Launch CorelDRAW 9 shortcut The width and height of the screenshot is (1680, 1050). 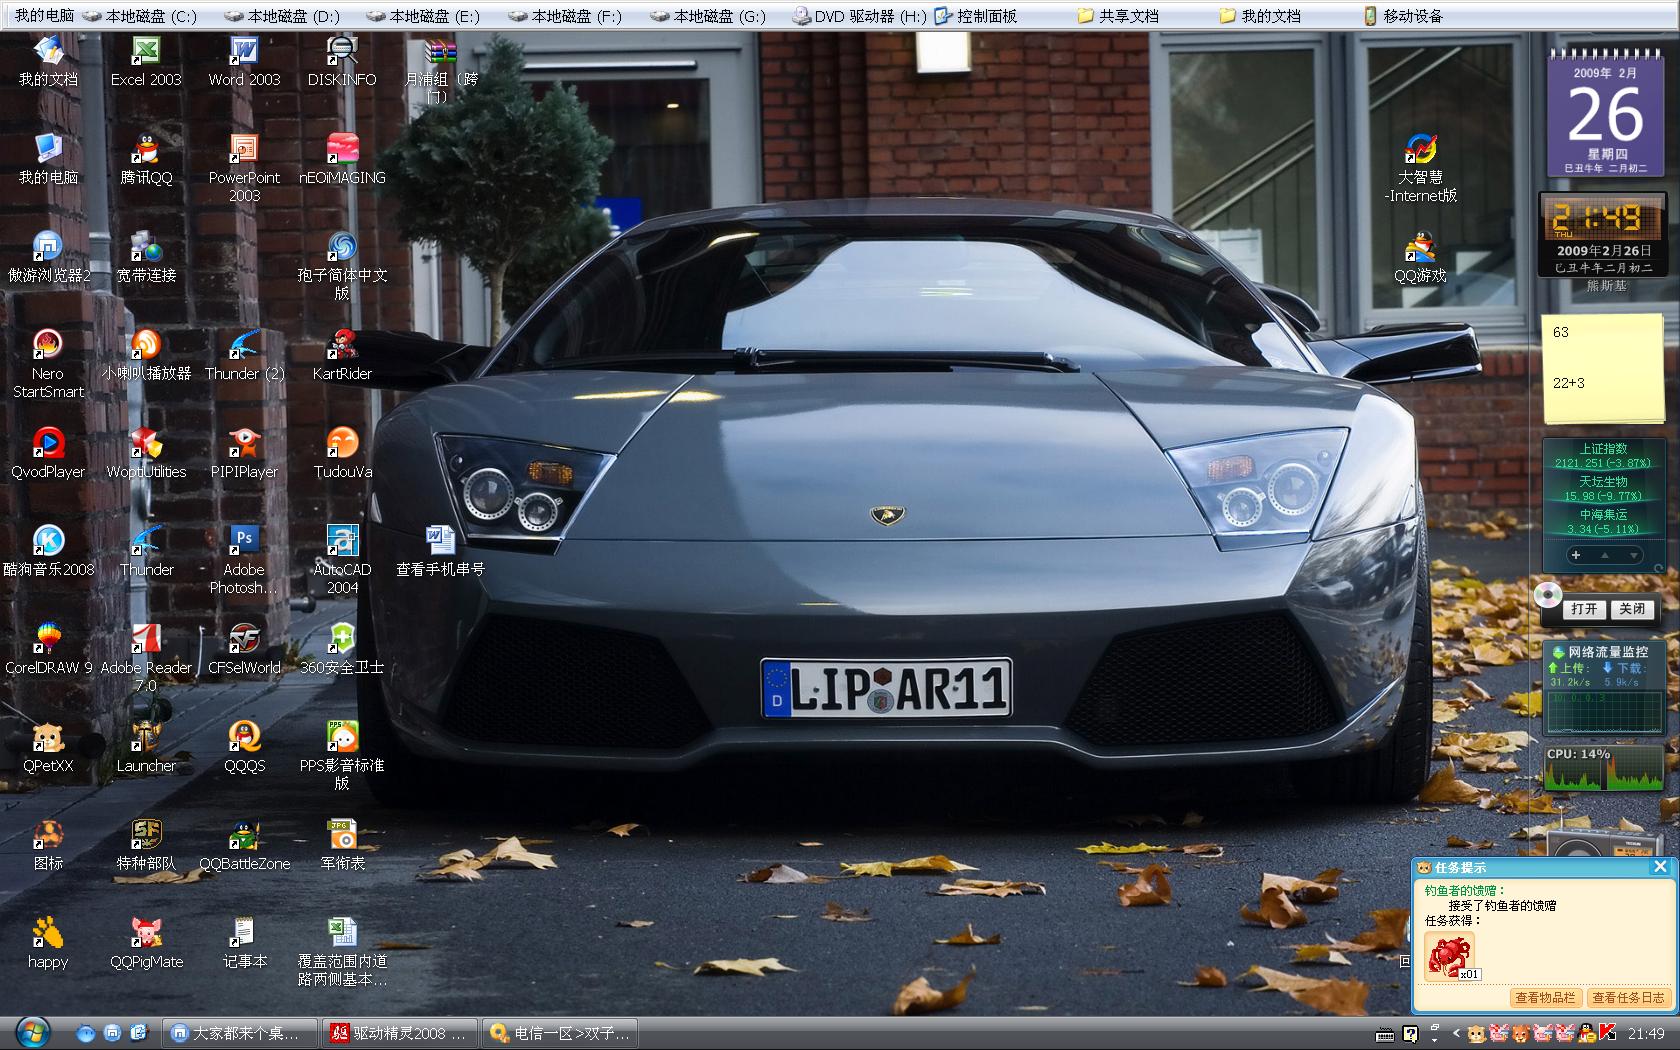click(x=48, y=649)
